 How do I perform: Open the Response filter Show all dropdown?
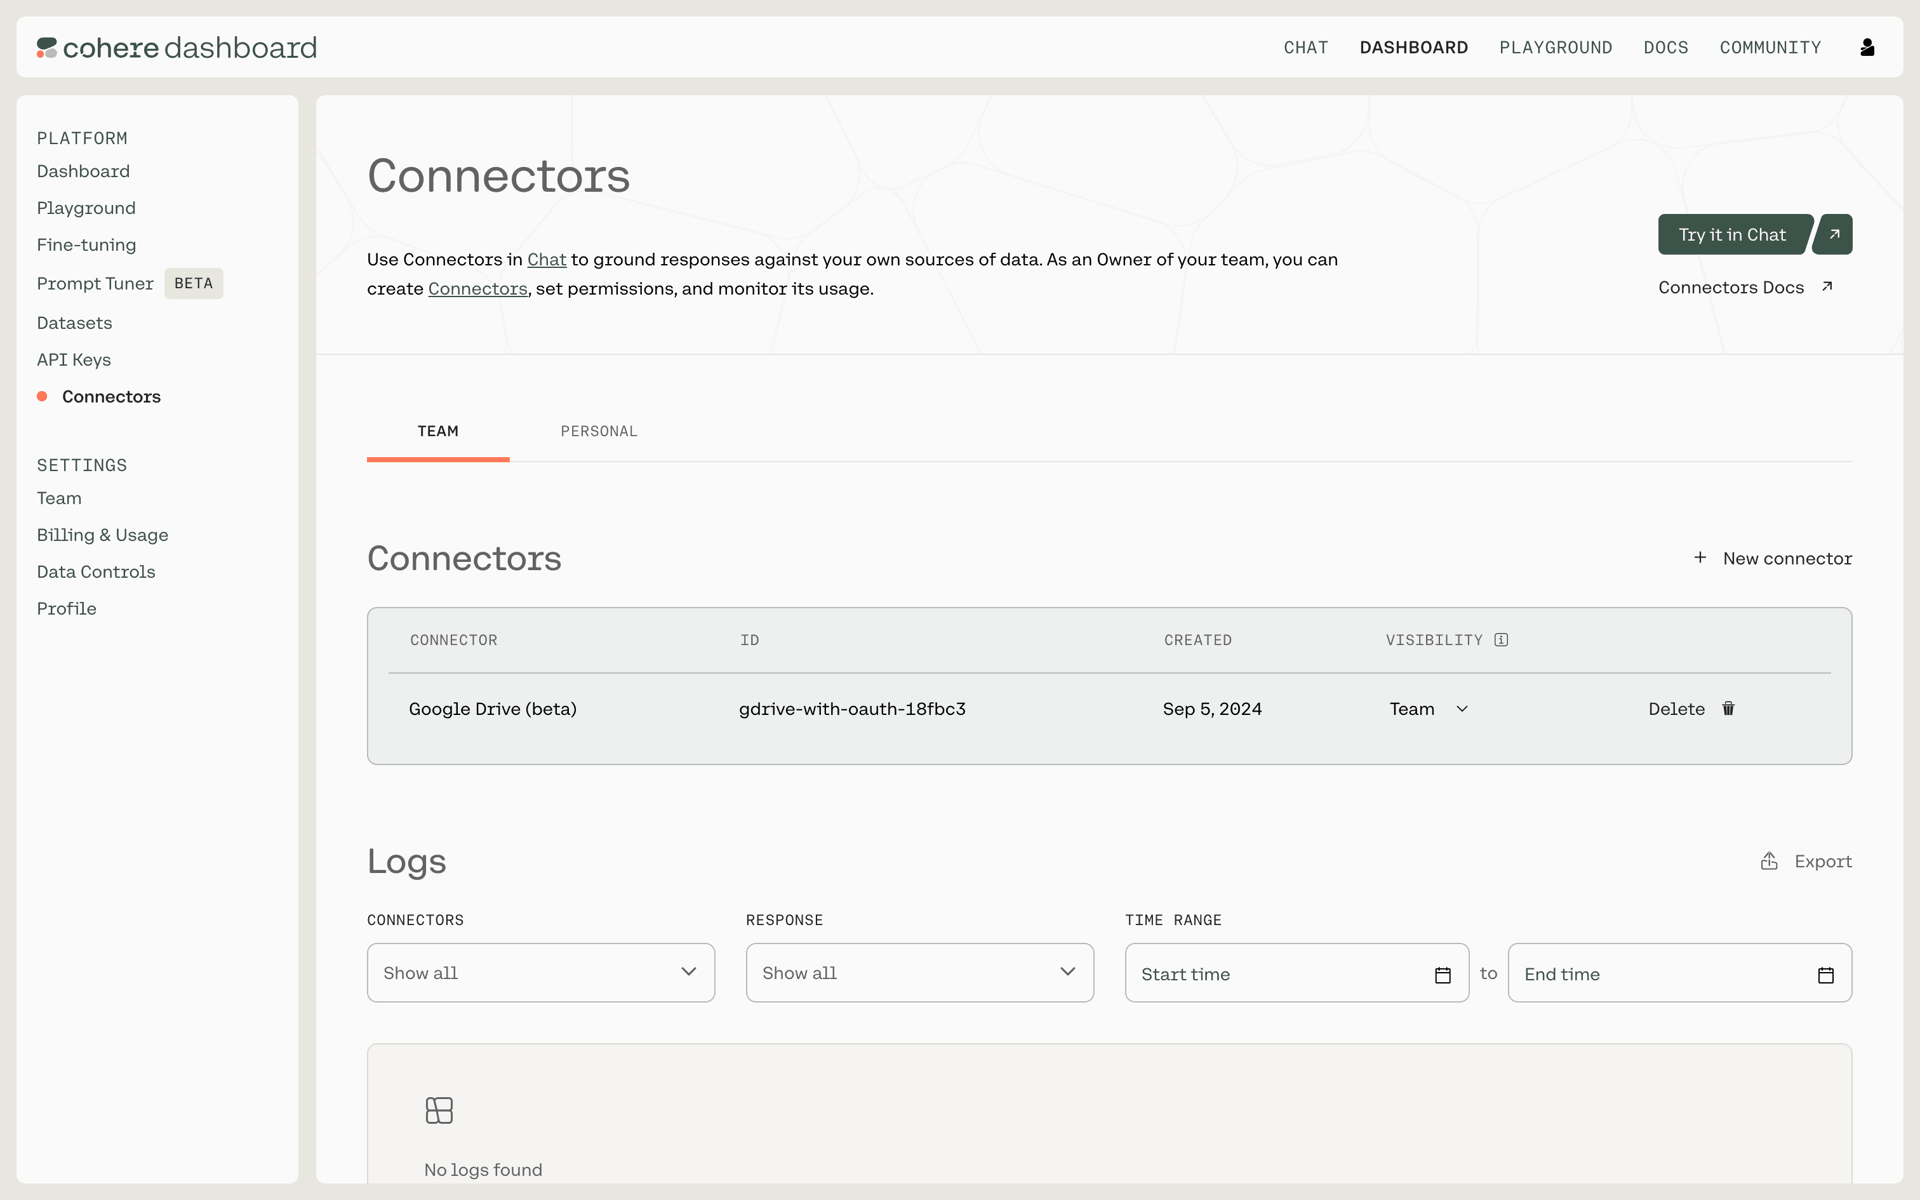pyautogui.click(x=920, y=973)
